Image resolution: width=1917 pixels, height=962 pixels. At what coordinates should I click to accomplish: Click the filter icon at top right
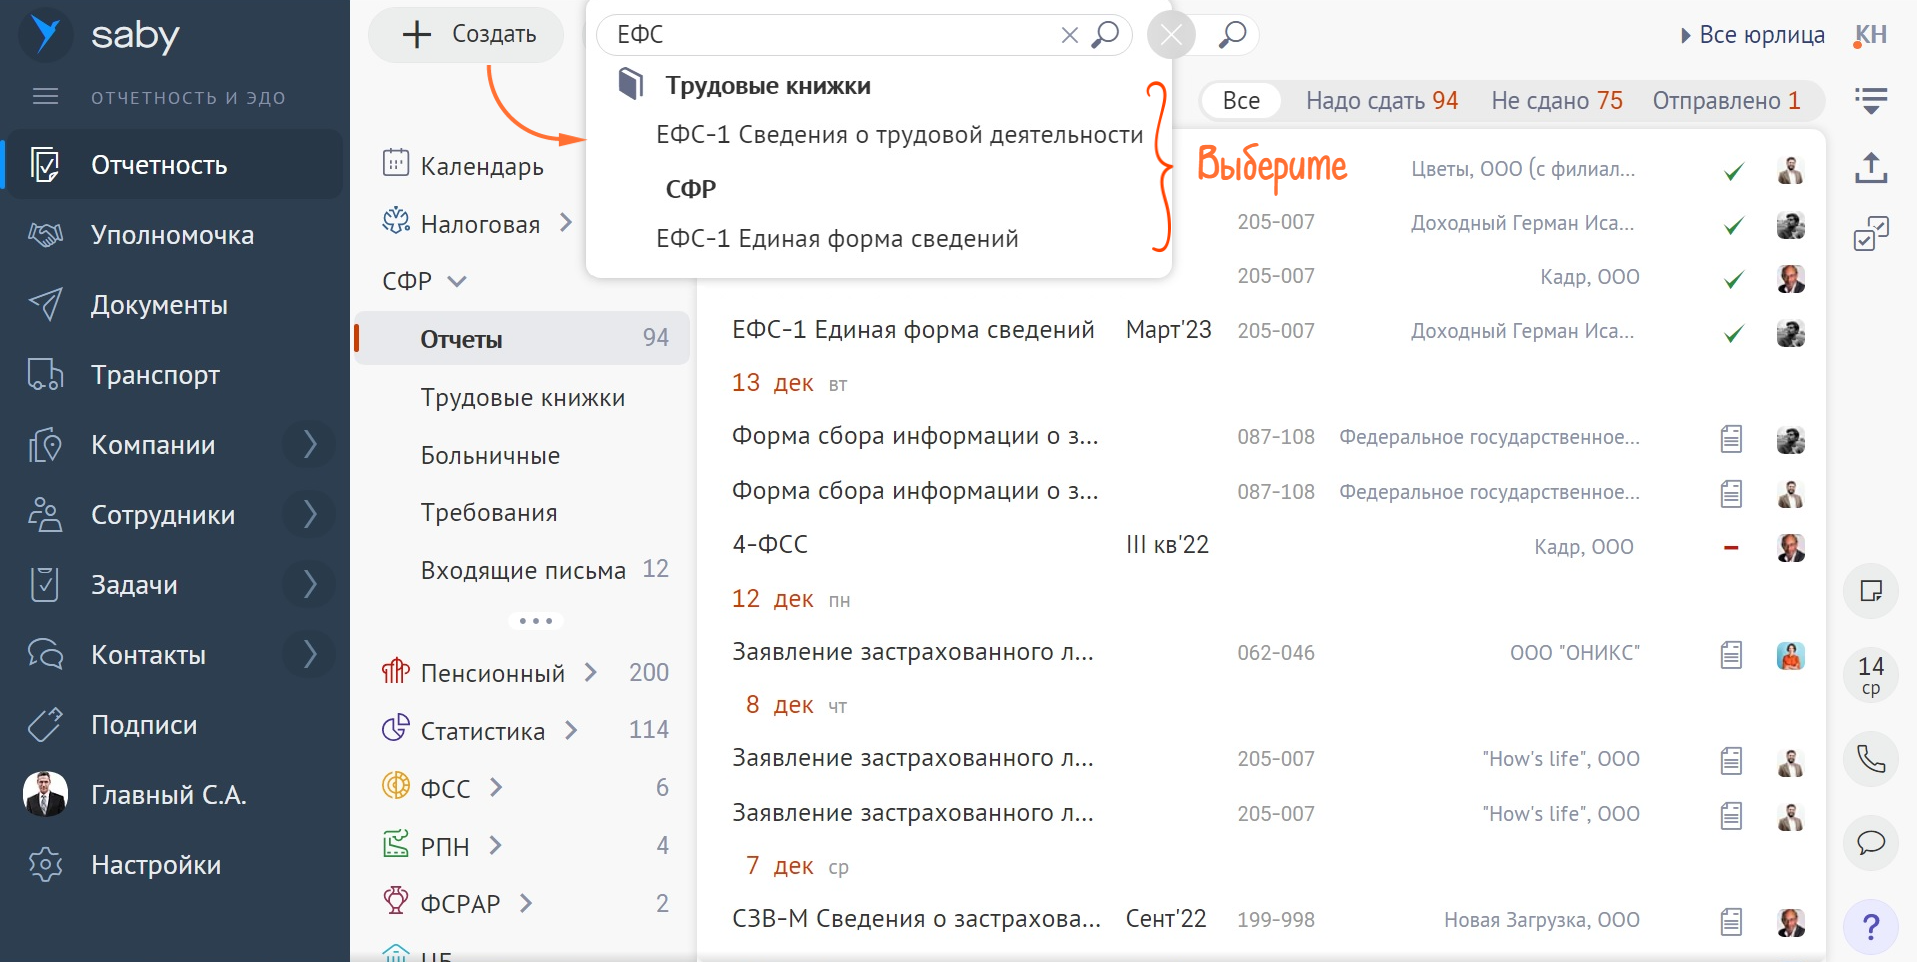pos(1870,100)
